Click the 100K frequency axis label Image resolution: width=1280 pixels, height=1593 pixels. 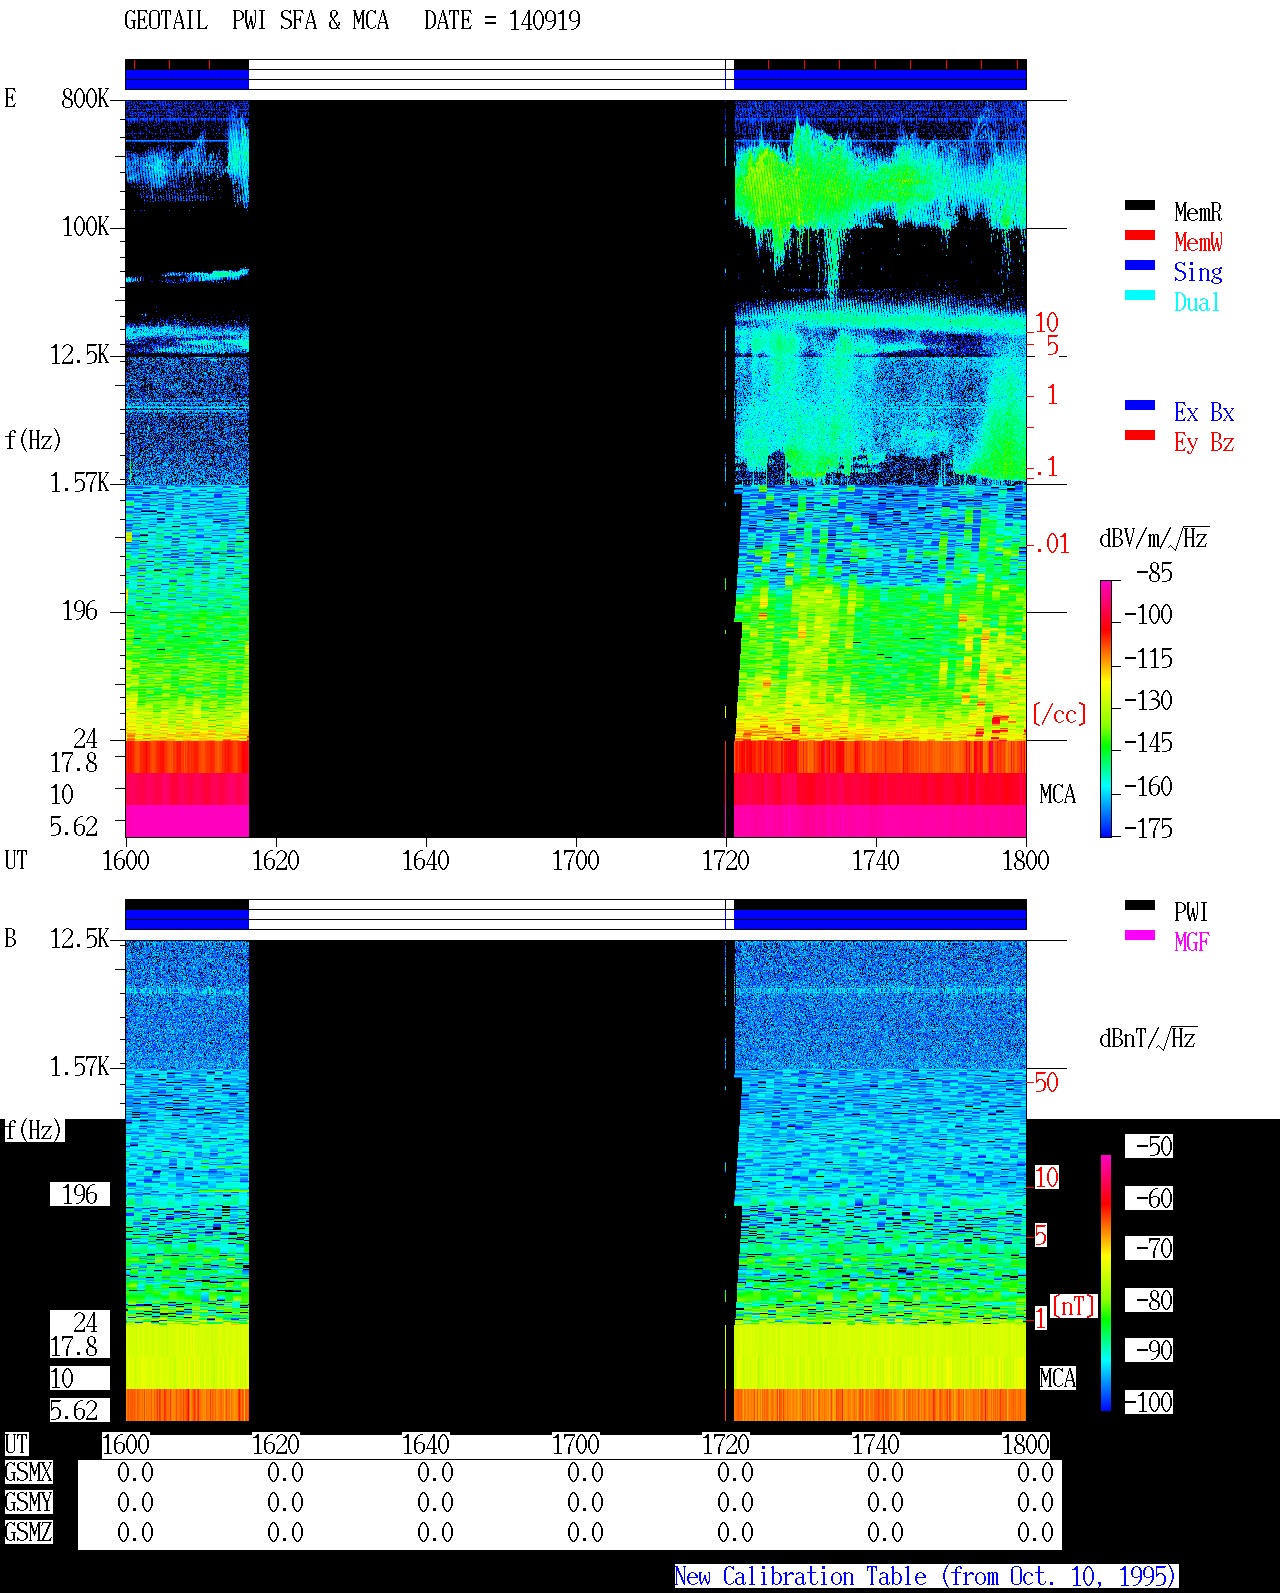(85, 226)
